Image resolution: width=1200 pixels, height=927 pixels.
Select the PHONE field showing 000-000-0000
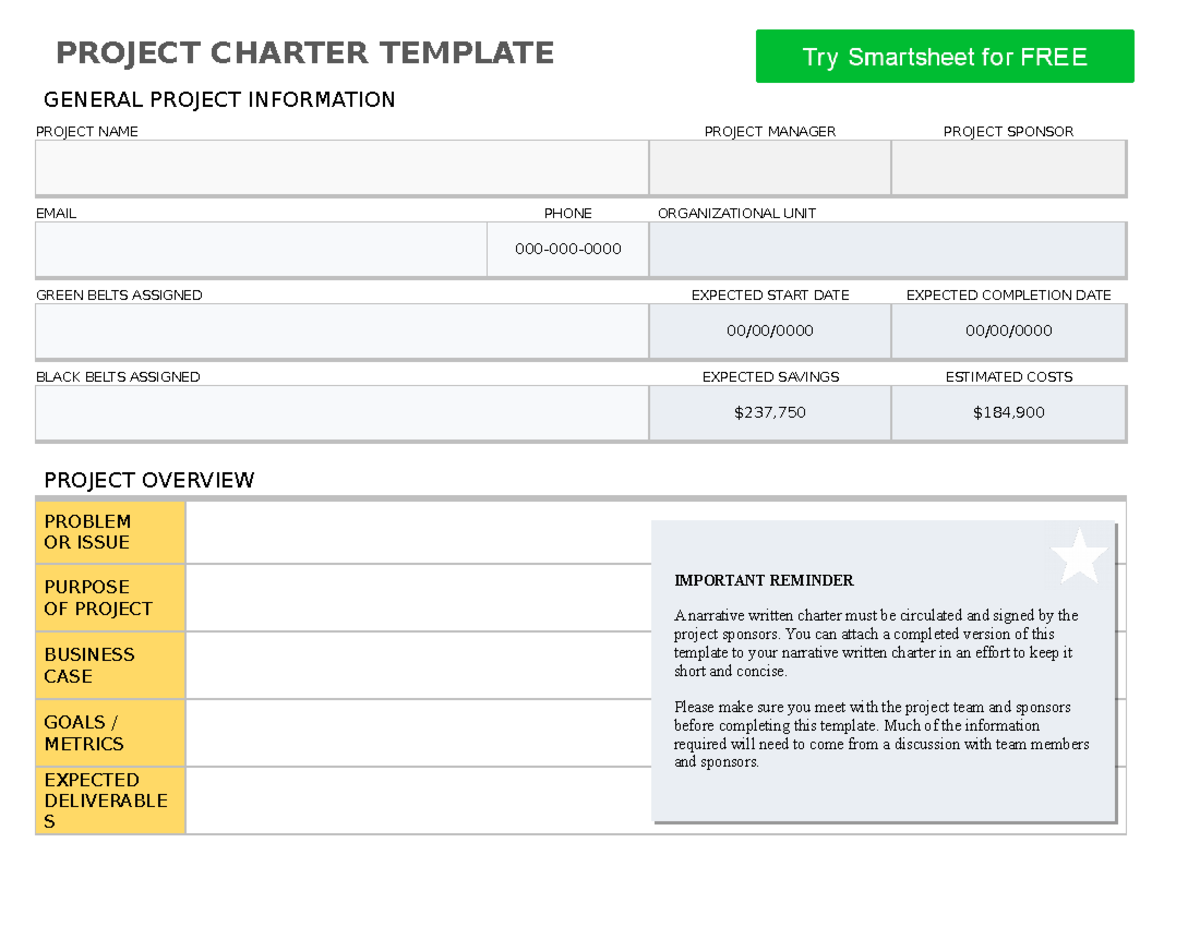(x=567, y=248)
